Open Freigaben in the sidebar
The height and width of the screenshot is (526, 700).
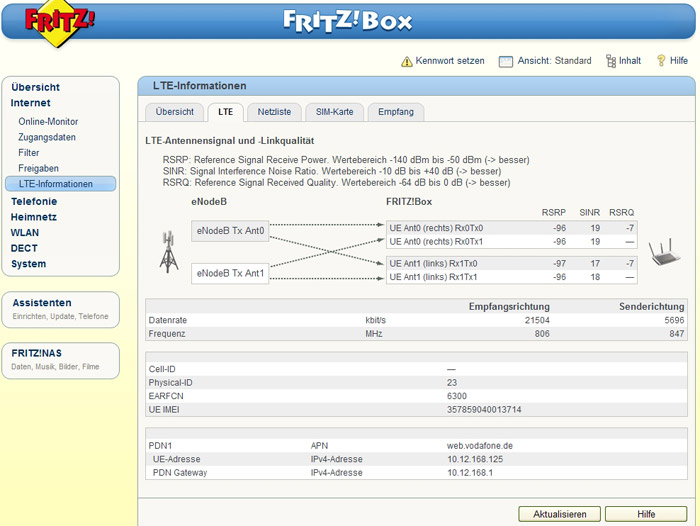[38, 168]
